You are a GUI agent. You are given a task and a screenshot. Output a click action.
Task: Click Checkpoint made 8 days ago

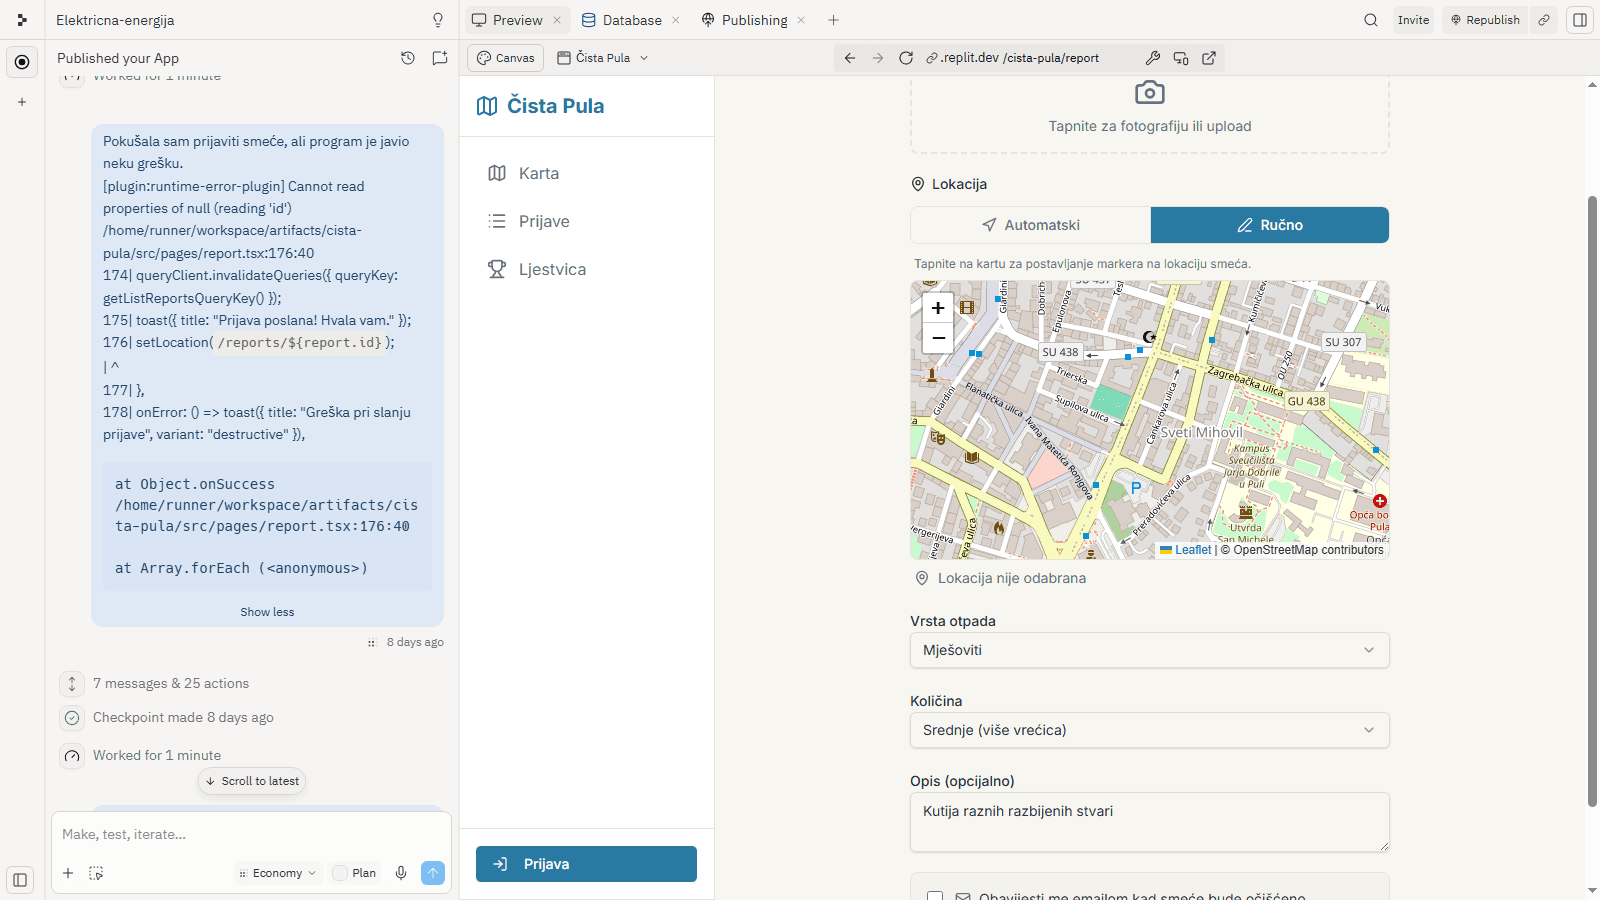coord(183,718)
